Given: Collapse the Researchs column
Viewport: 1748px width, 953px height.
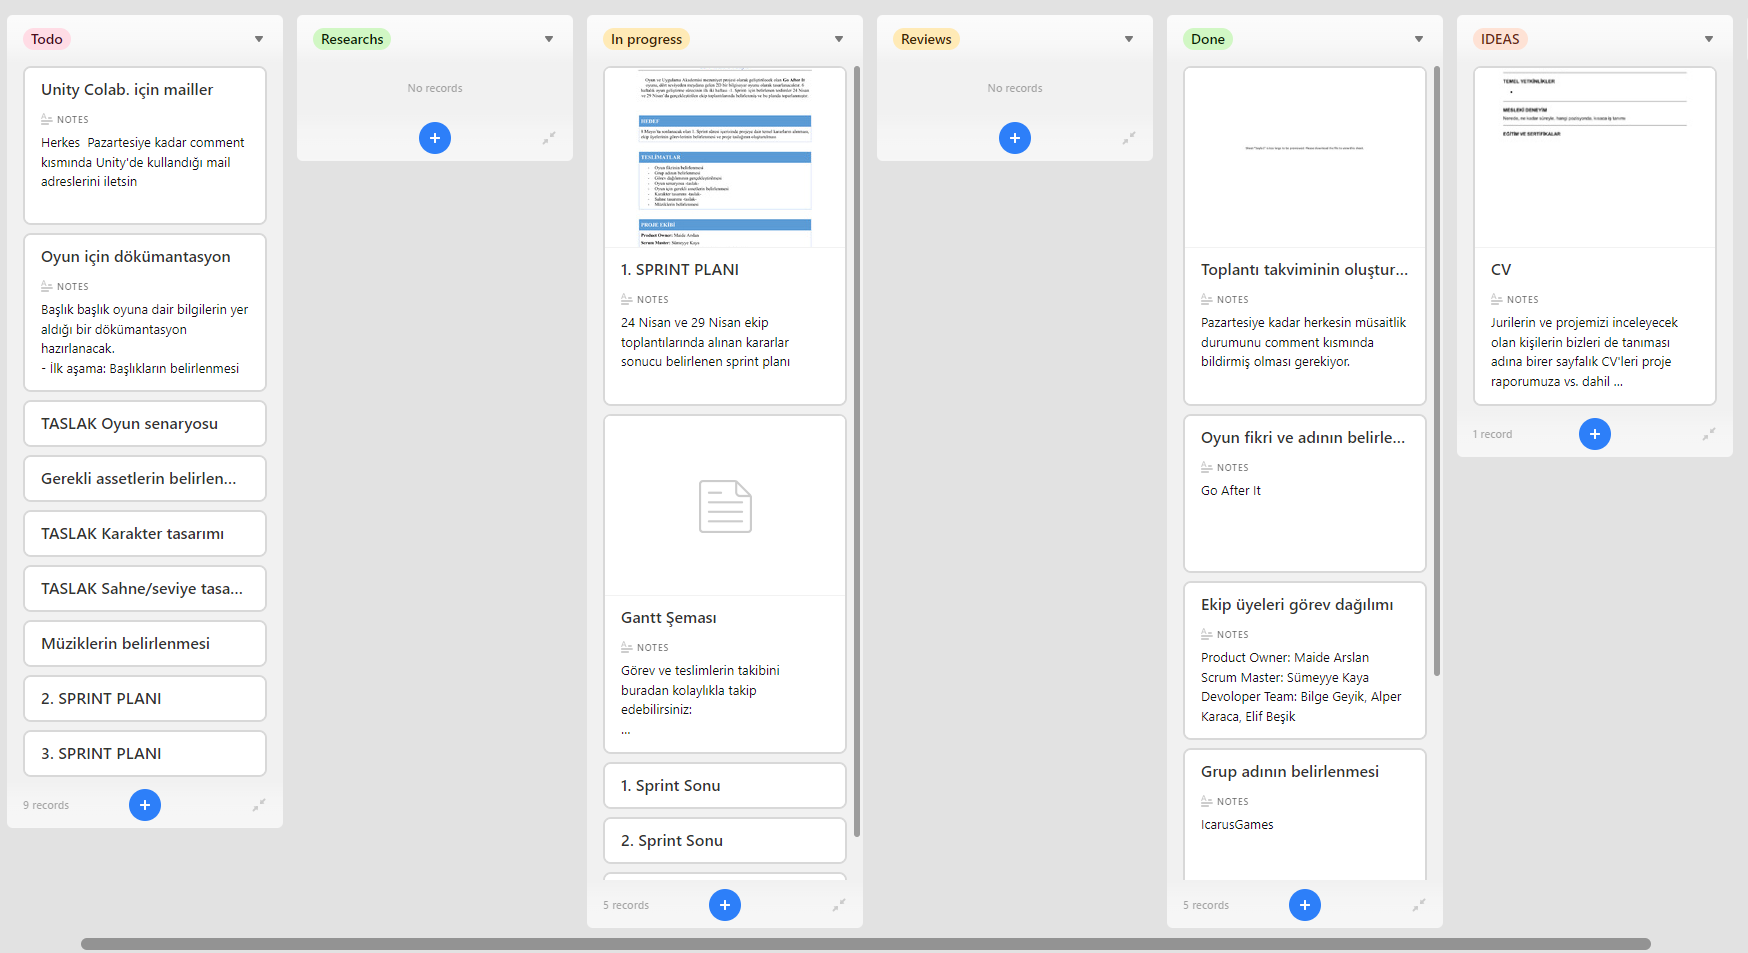Looking at the screenshot, I should pyautogui.click(x=549, y=138).
